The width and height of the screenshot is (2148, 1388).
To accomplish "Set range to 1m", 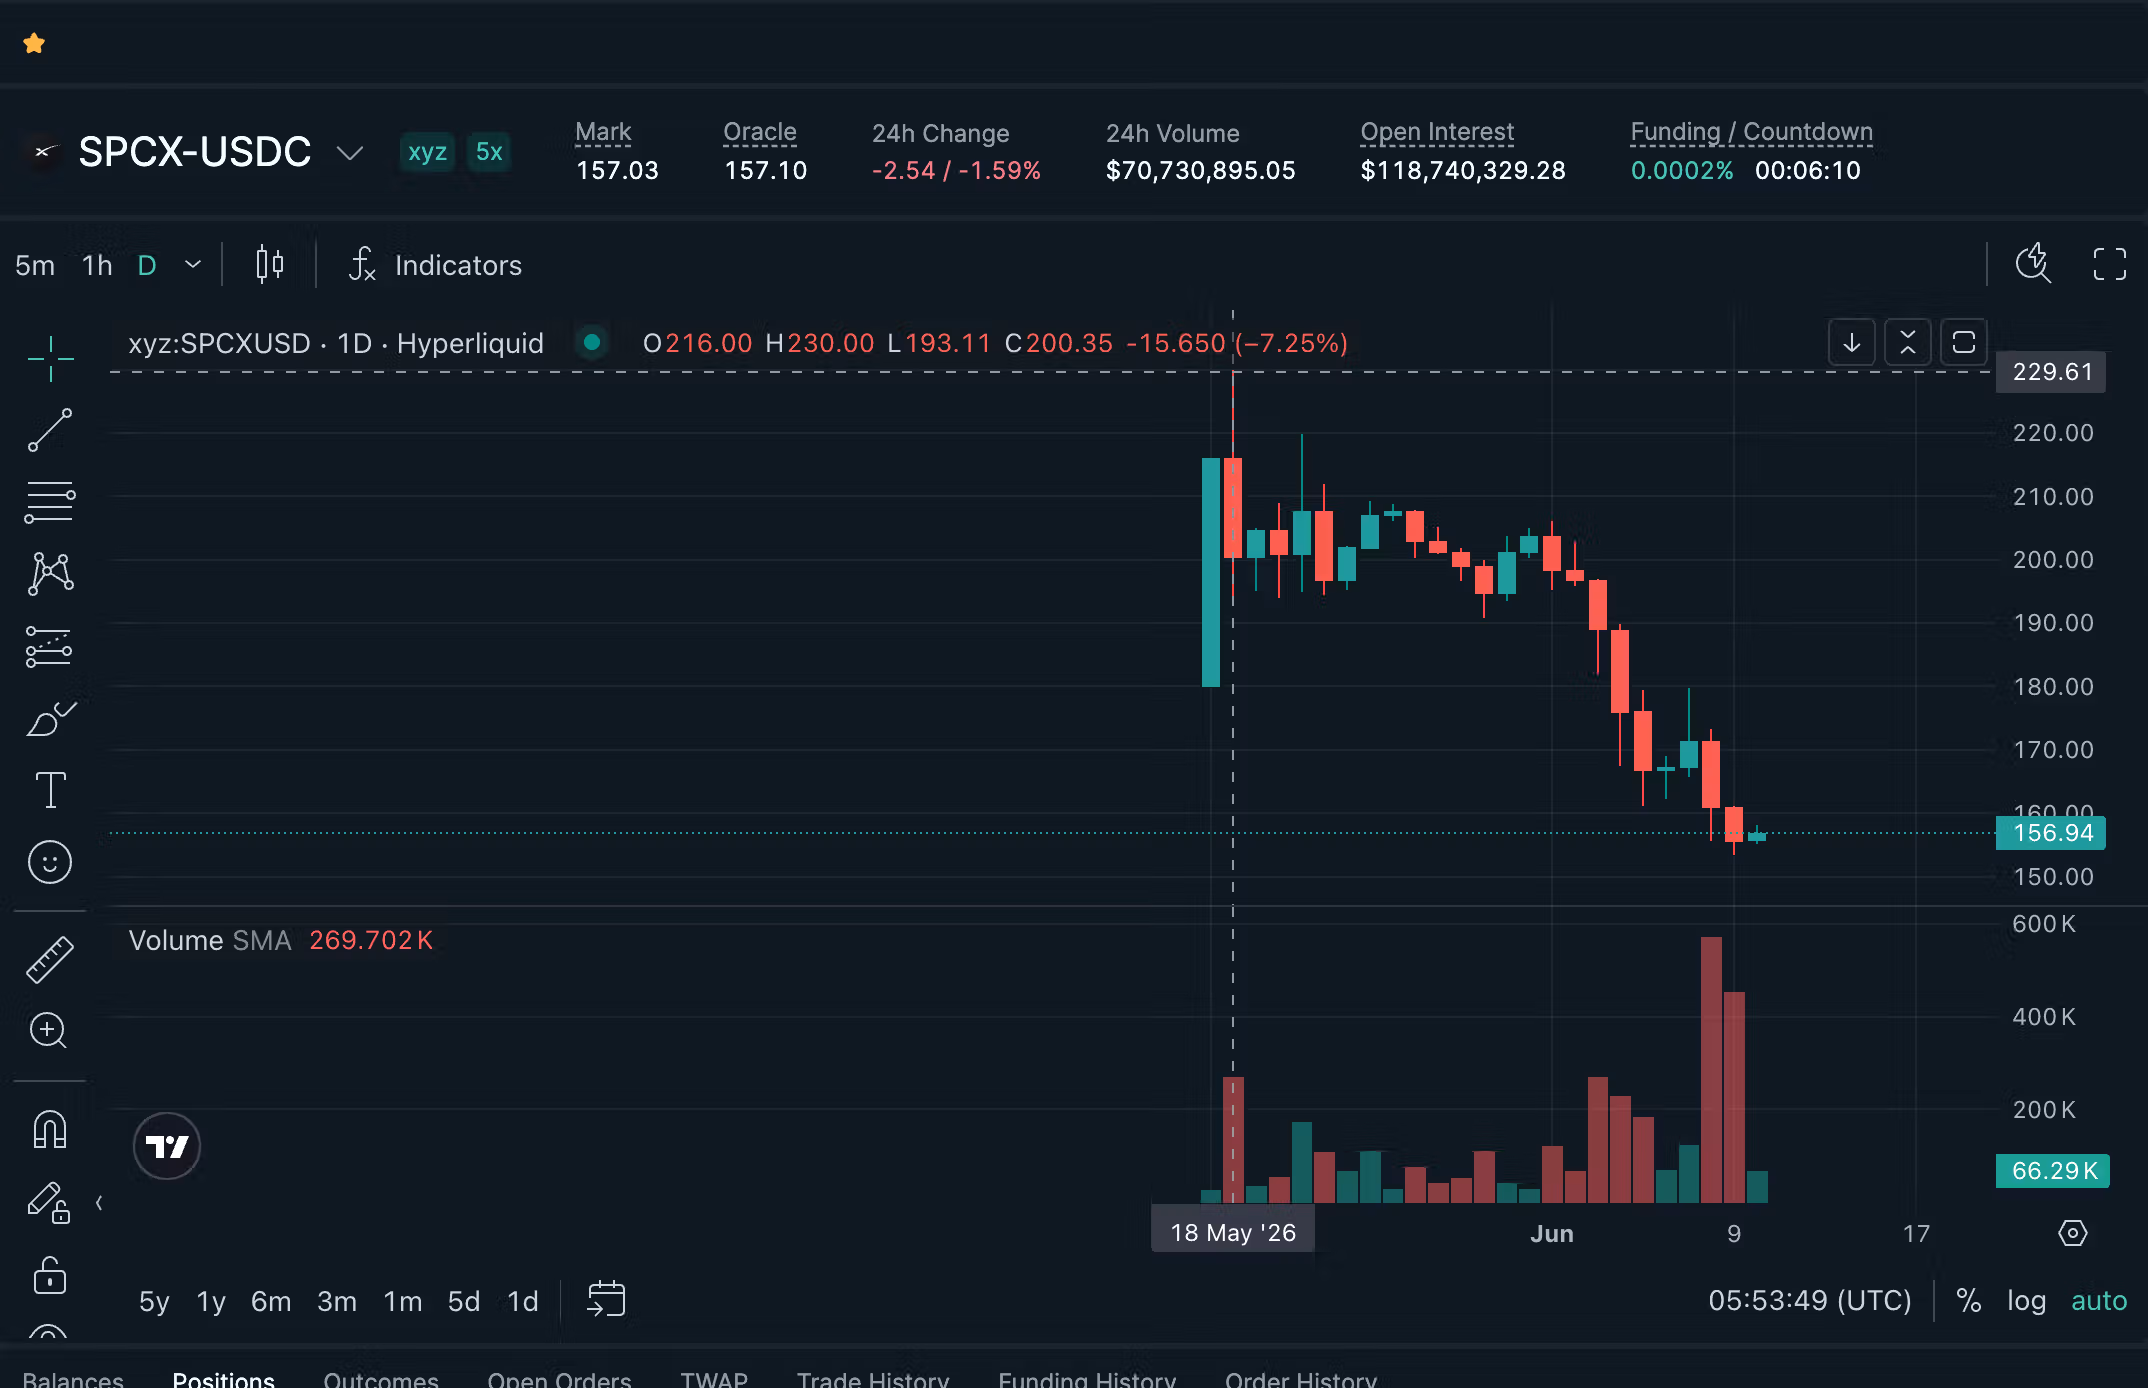I will pyautogui.click(x=403, y=1301).
